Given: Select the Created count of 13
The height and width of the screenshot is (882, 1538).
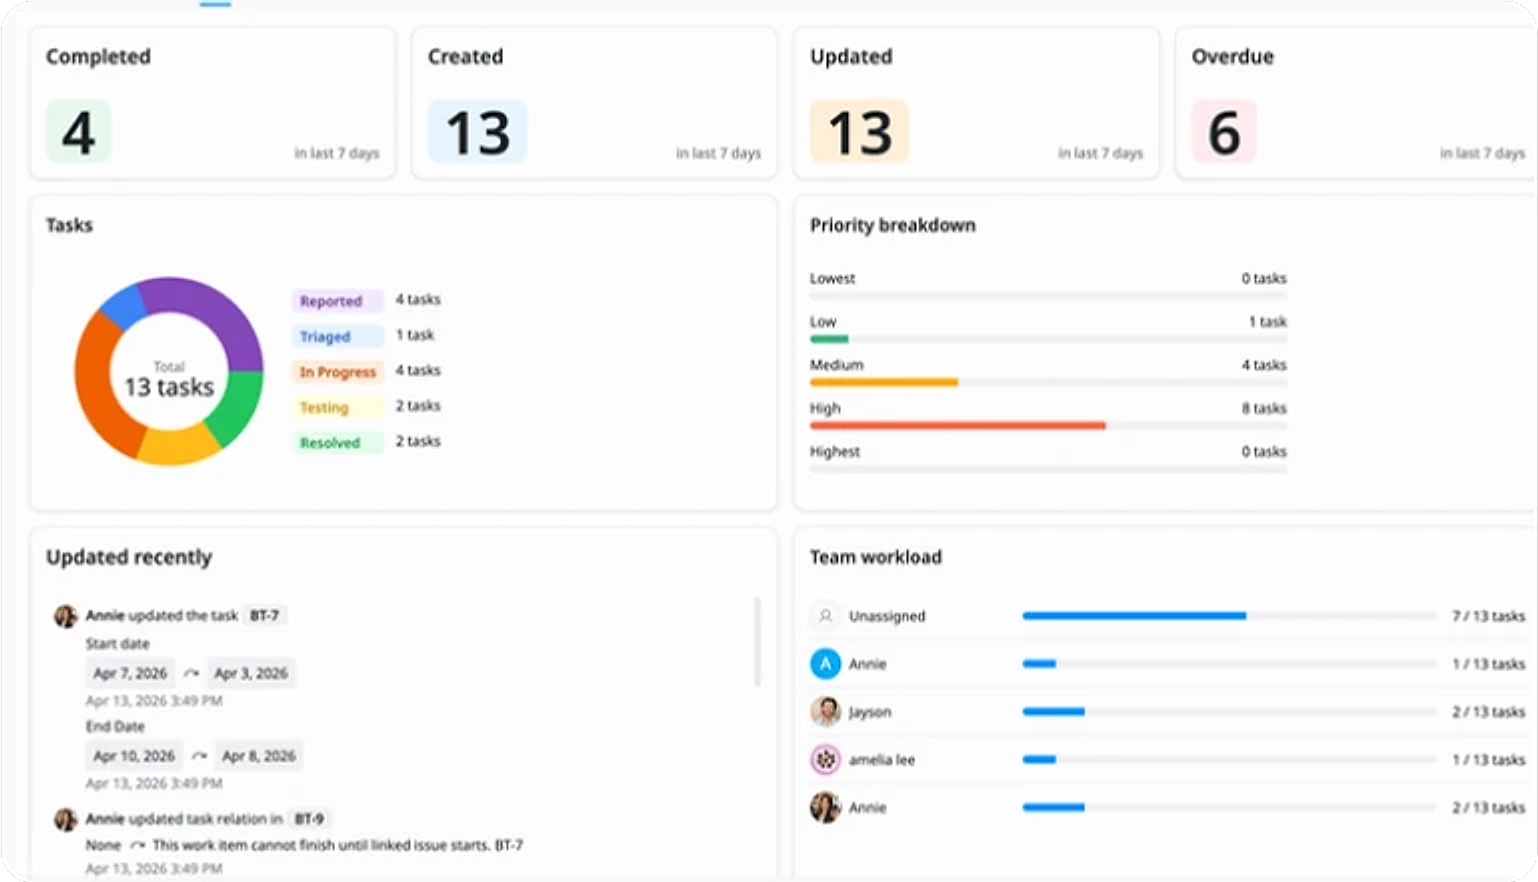Looking at the screenshot, I should click(478, 132).
